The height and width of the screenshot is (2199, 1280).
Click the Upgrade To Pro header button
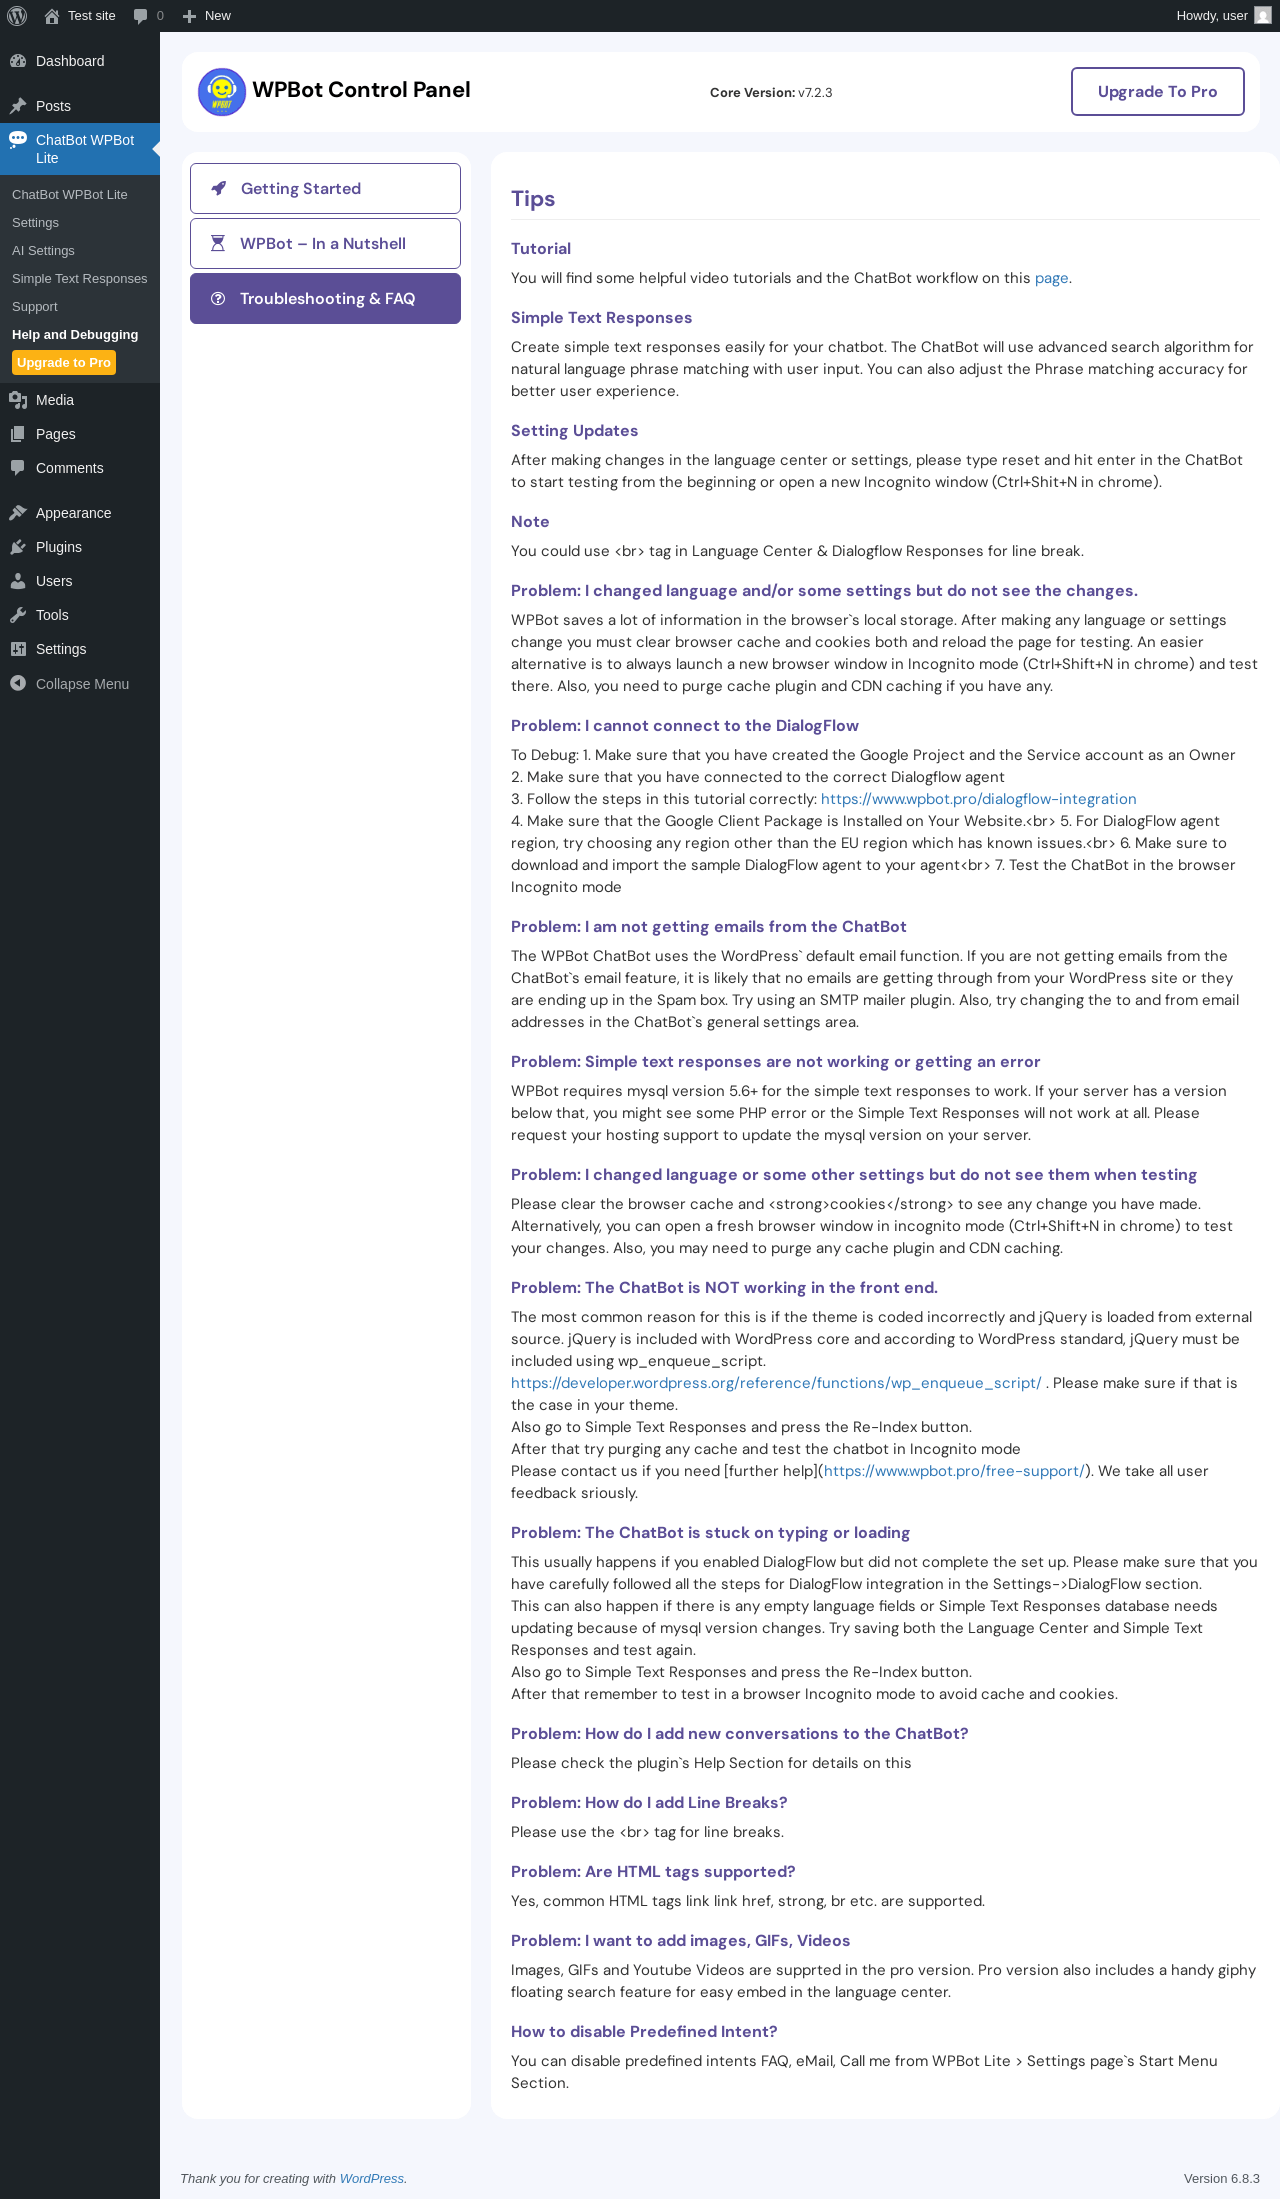(1158, 92)
